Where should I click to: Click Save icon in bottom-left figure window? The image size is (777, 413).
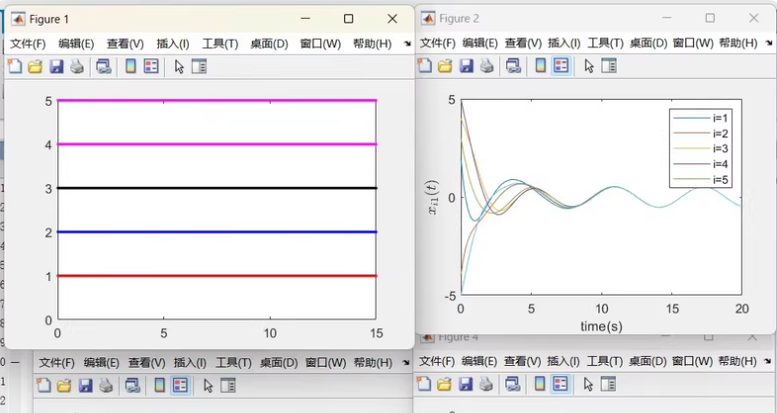(x=85, y=386)
